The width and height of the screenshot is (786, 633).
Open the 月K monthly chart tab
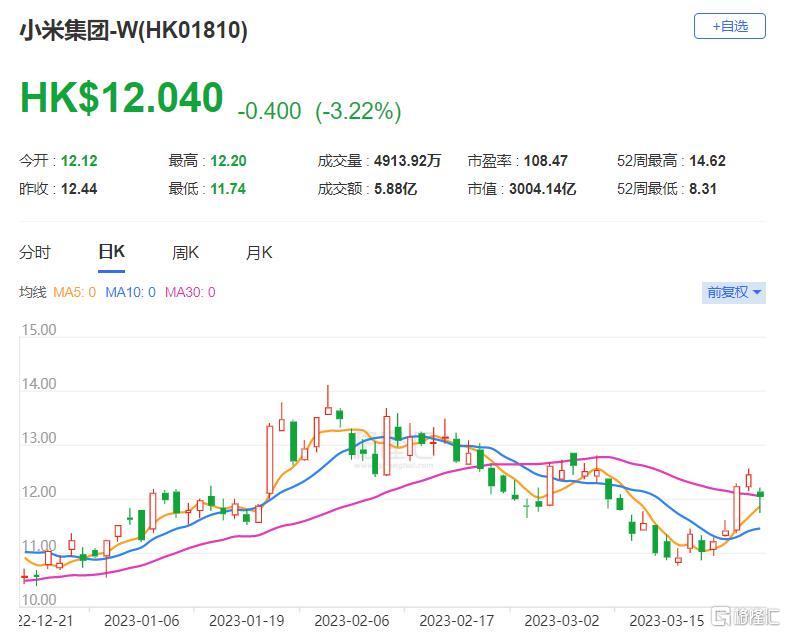point(259,252)
